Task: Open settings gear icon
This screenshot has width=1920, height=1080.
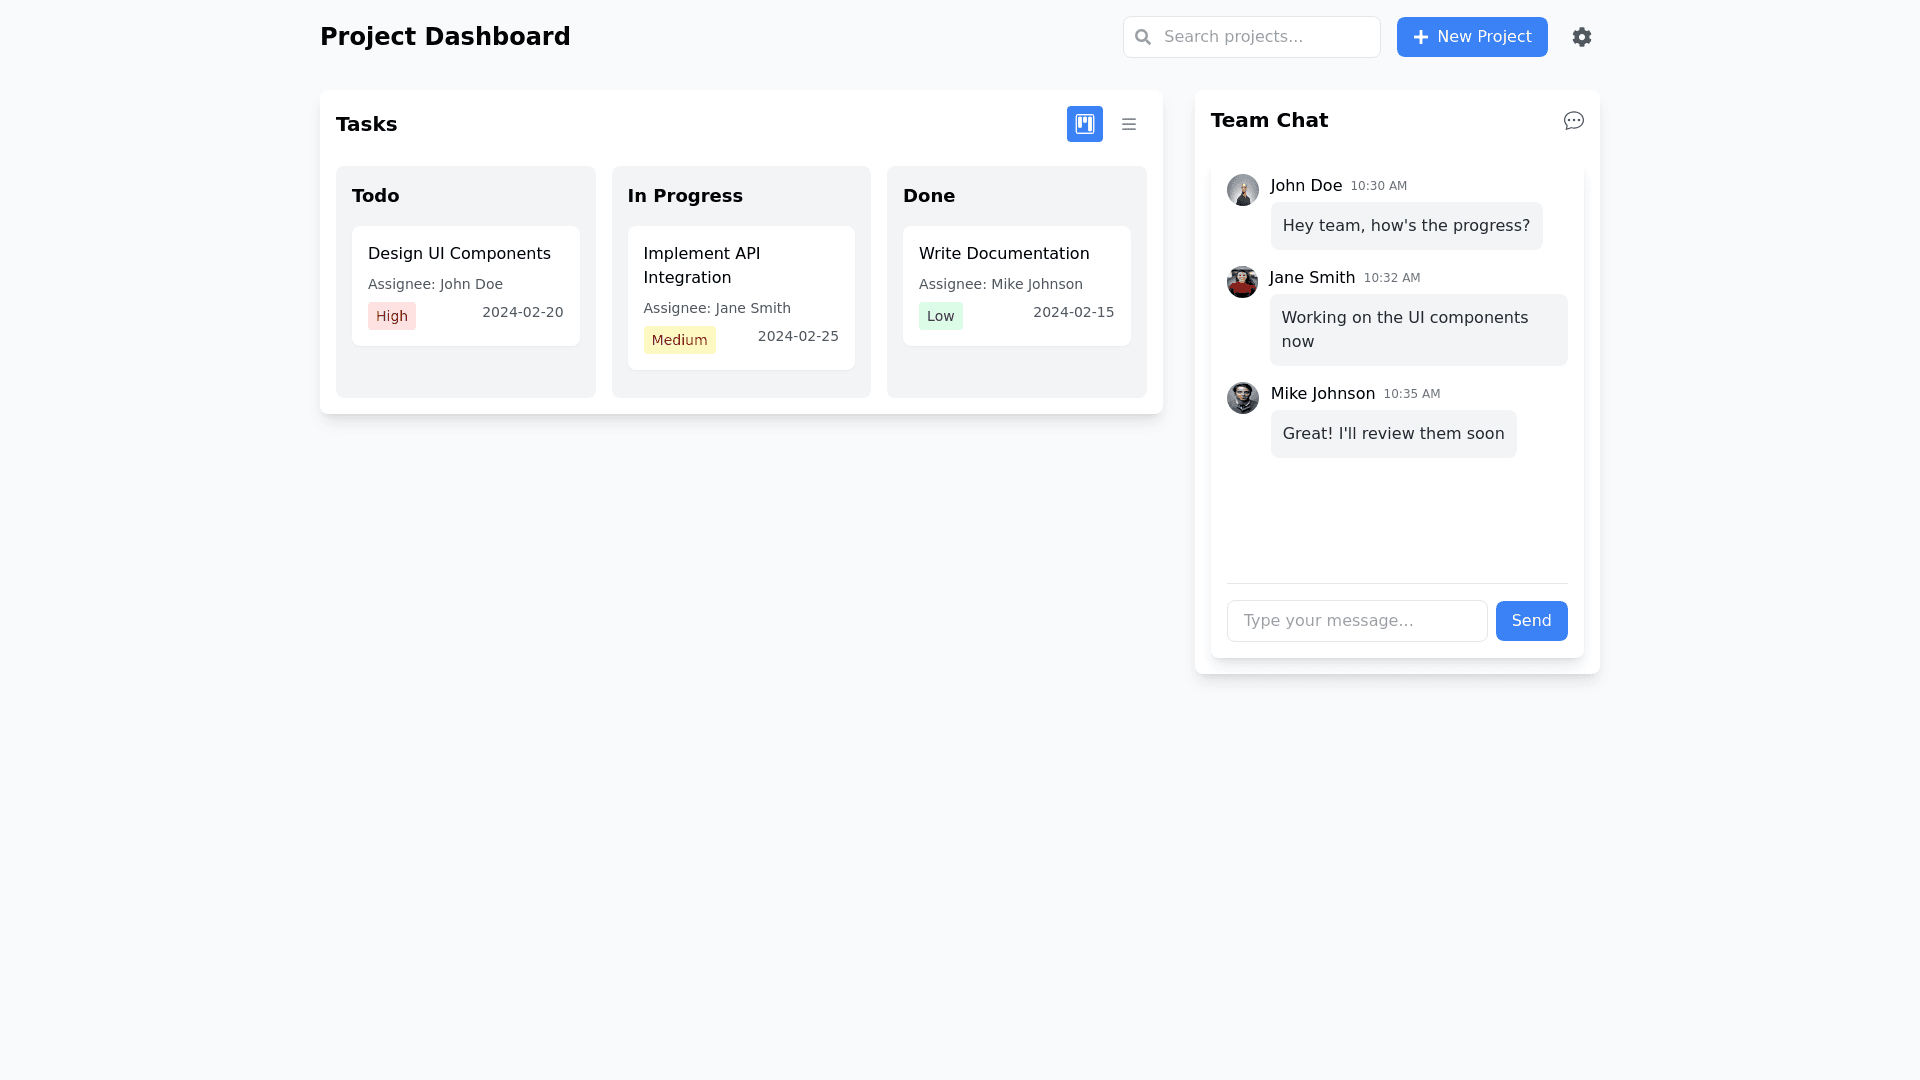Action: click(1581, 37)
